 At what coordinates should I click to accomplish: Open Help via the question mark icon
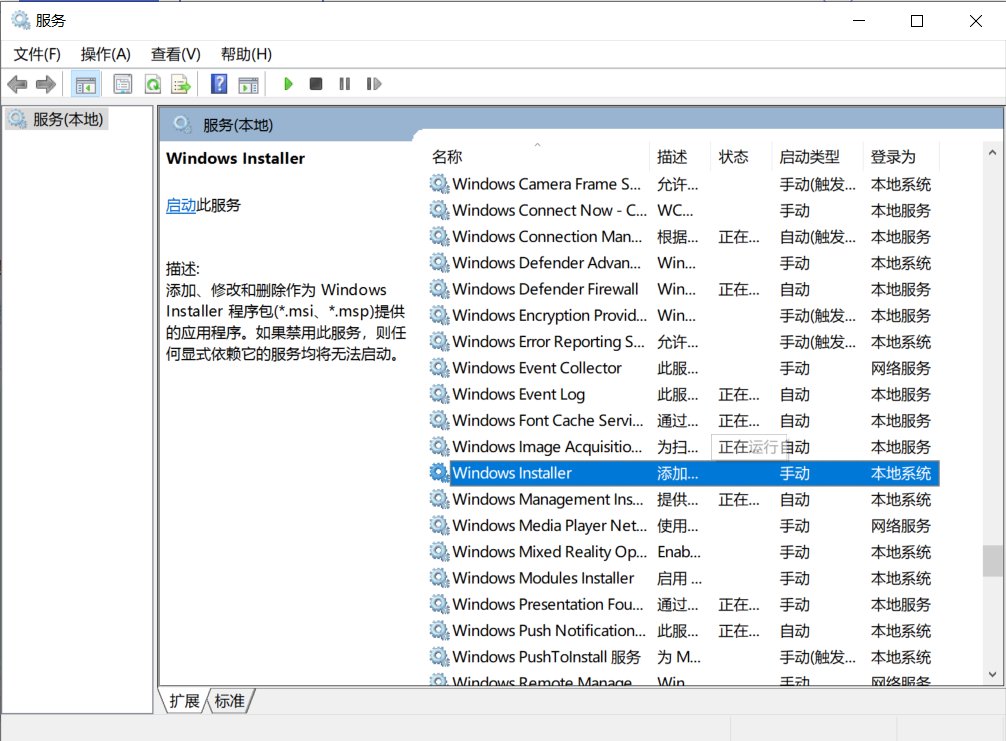click(217, 83)
